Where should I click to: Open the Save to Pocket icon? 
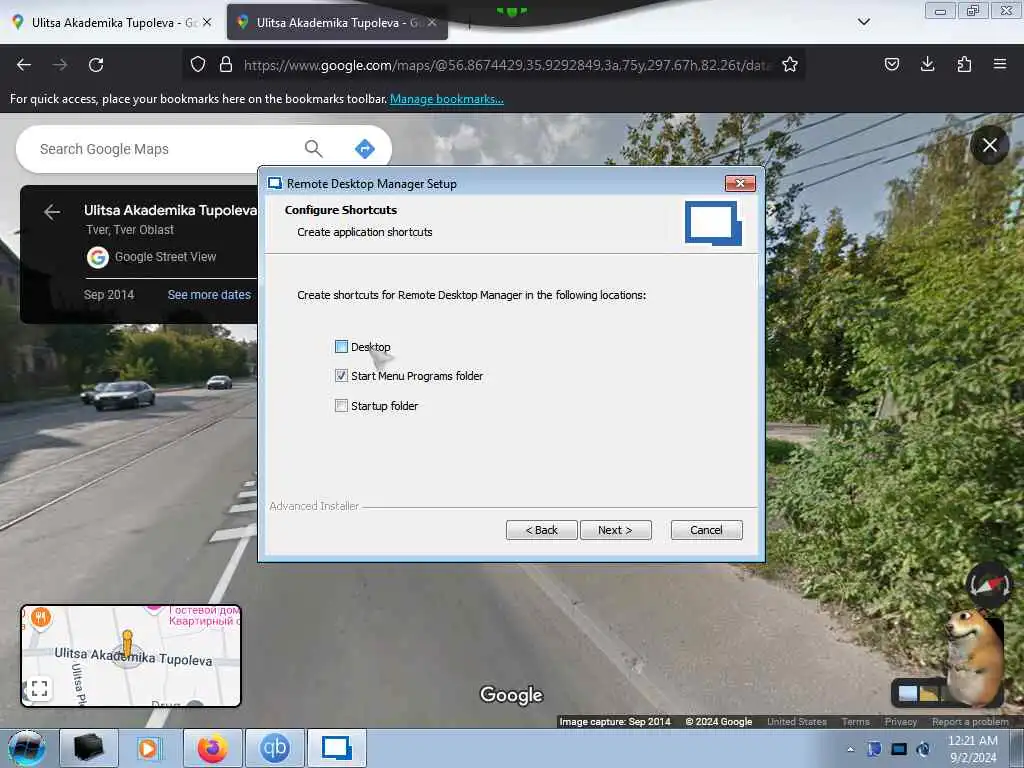pyautogui.click(x=891, y=64)
